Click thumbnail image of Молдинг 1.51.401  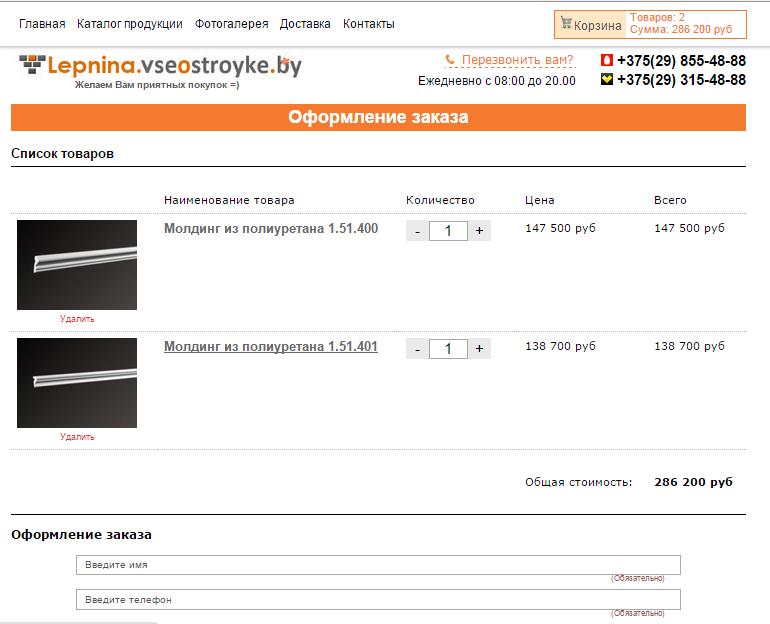click(77, 382)
